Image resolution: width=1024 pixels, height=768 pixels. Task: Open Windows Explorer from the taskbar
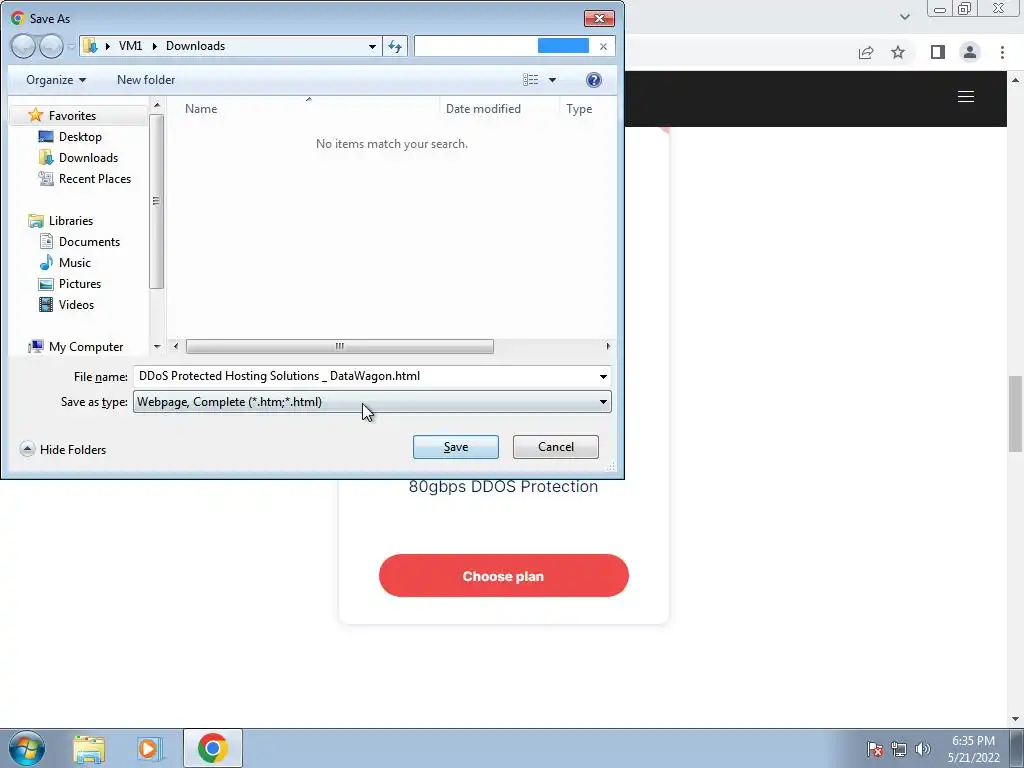click(89, 748)
